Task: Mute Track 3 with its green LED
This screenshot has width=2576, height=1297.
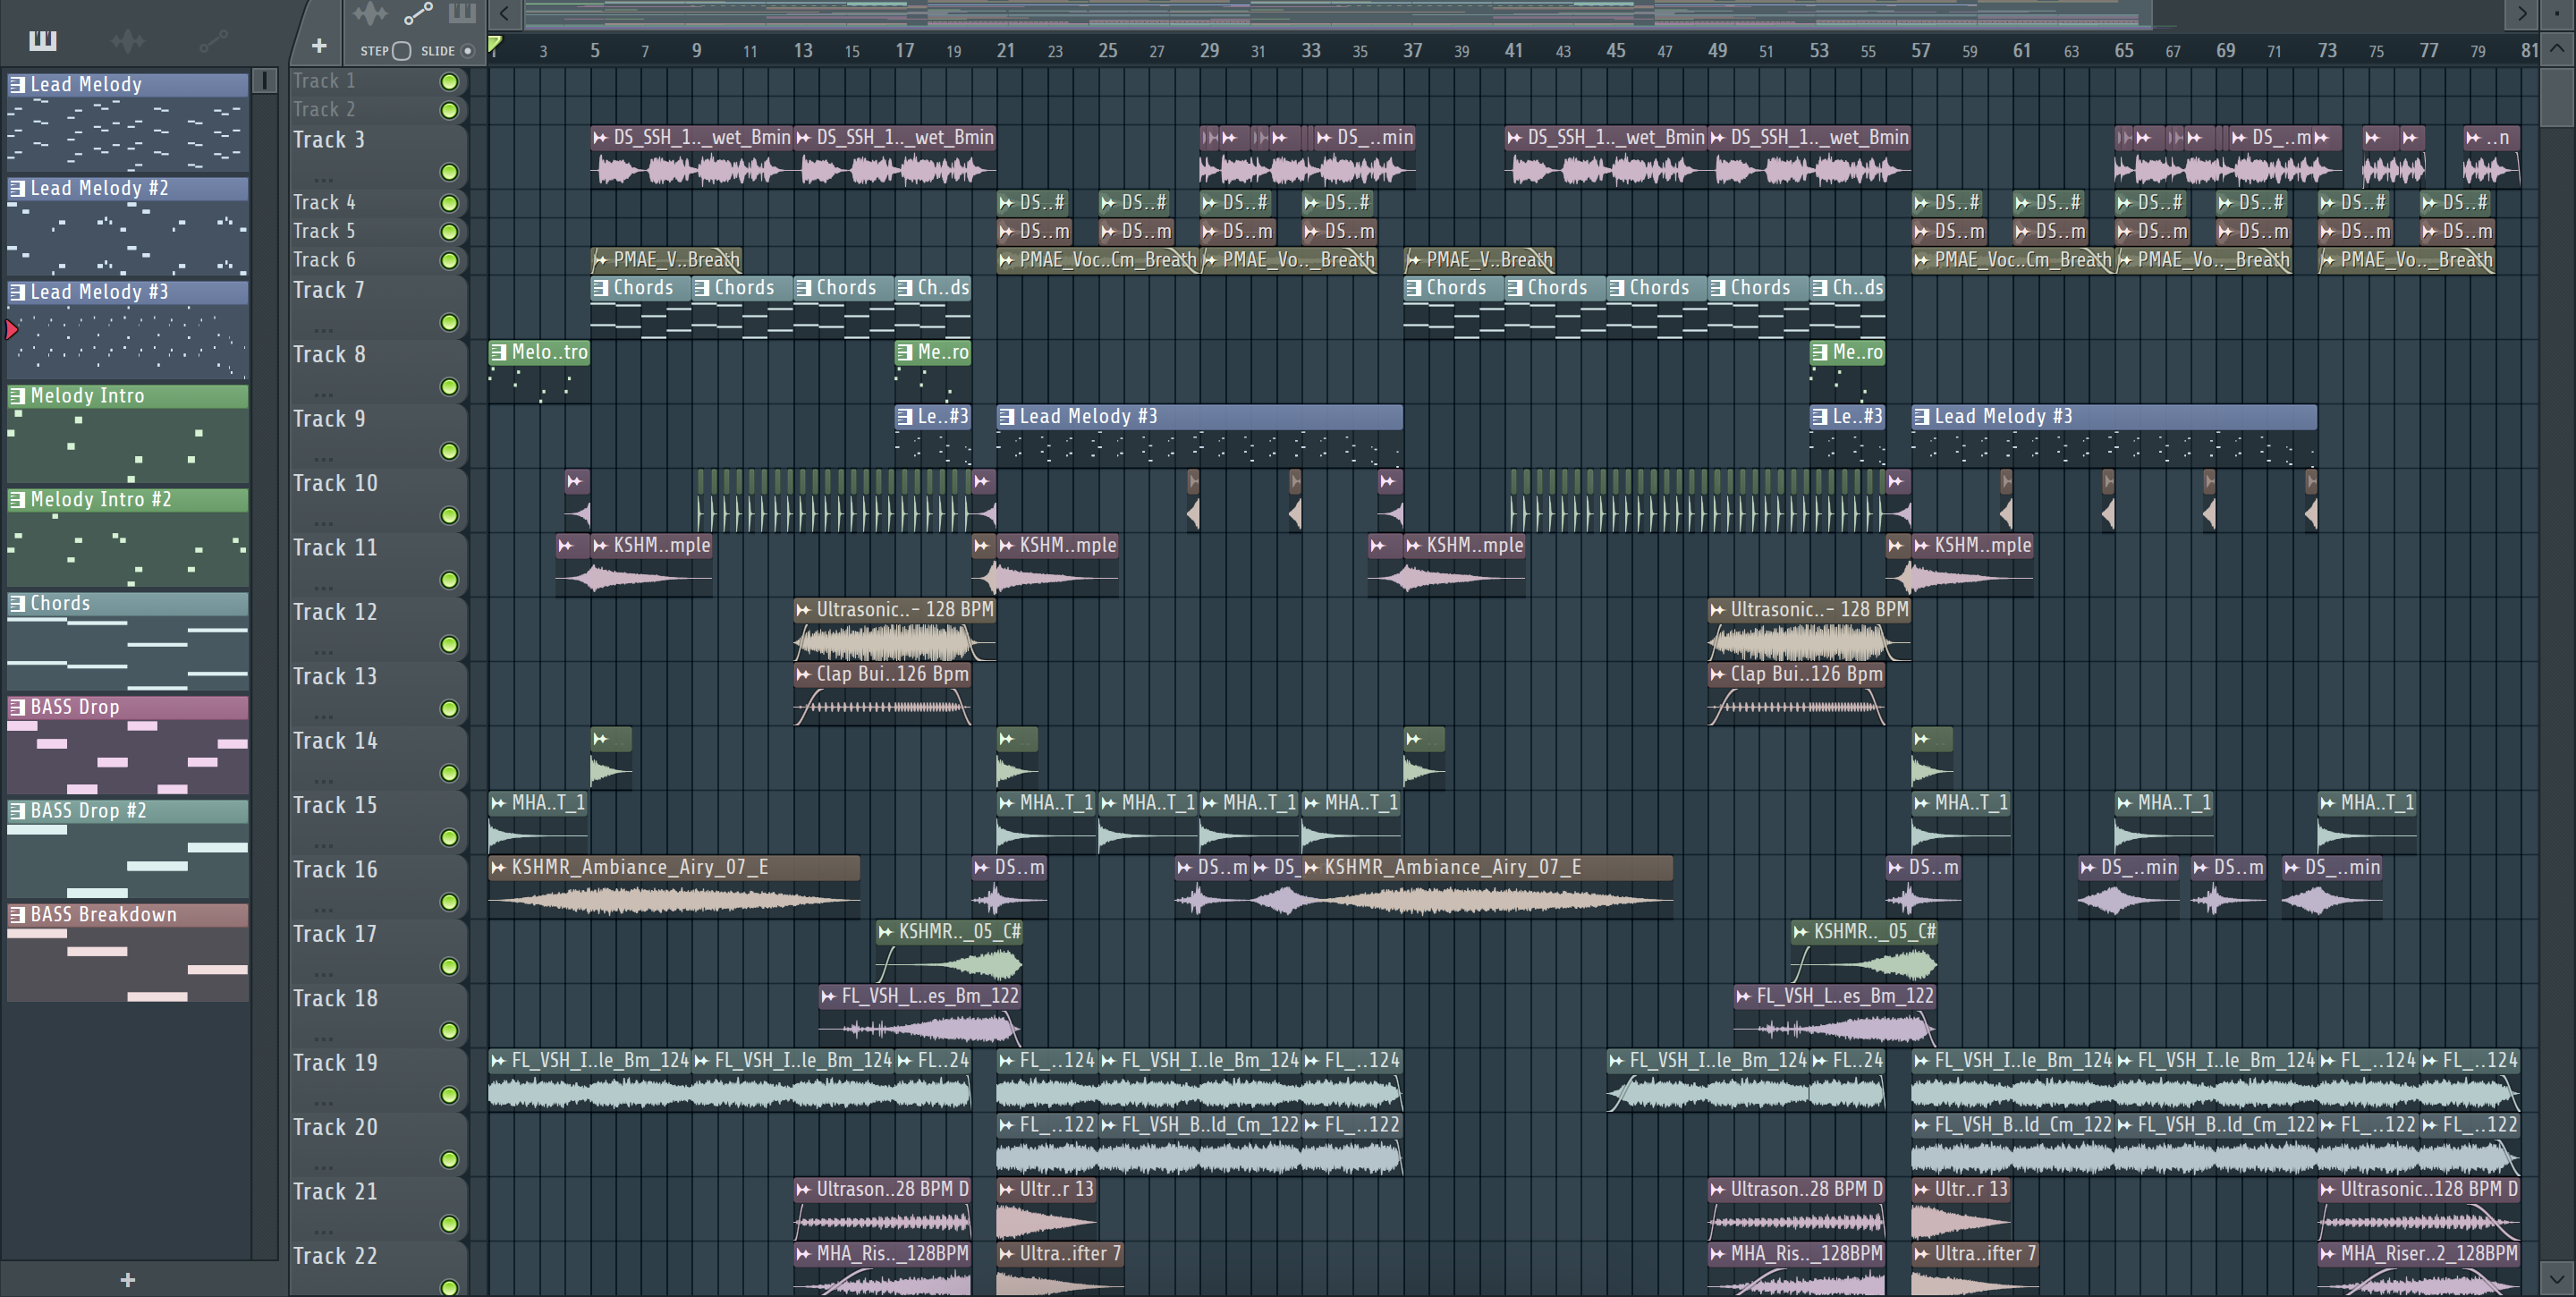Action: pos(449,172)
